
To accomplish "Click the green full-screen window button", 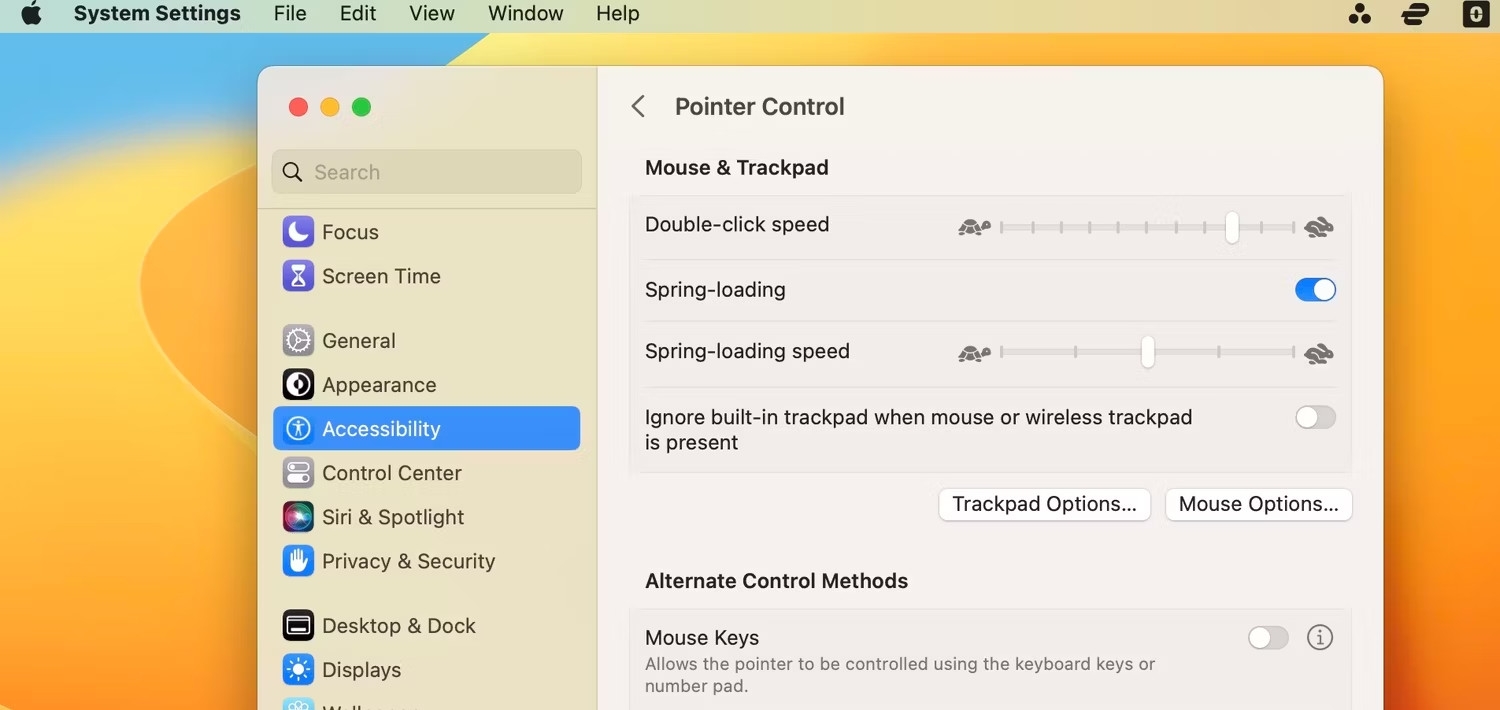I will (362, 107).
